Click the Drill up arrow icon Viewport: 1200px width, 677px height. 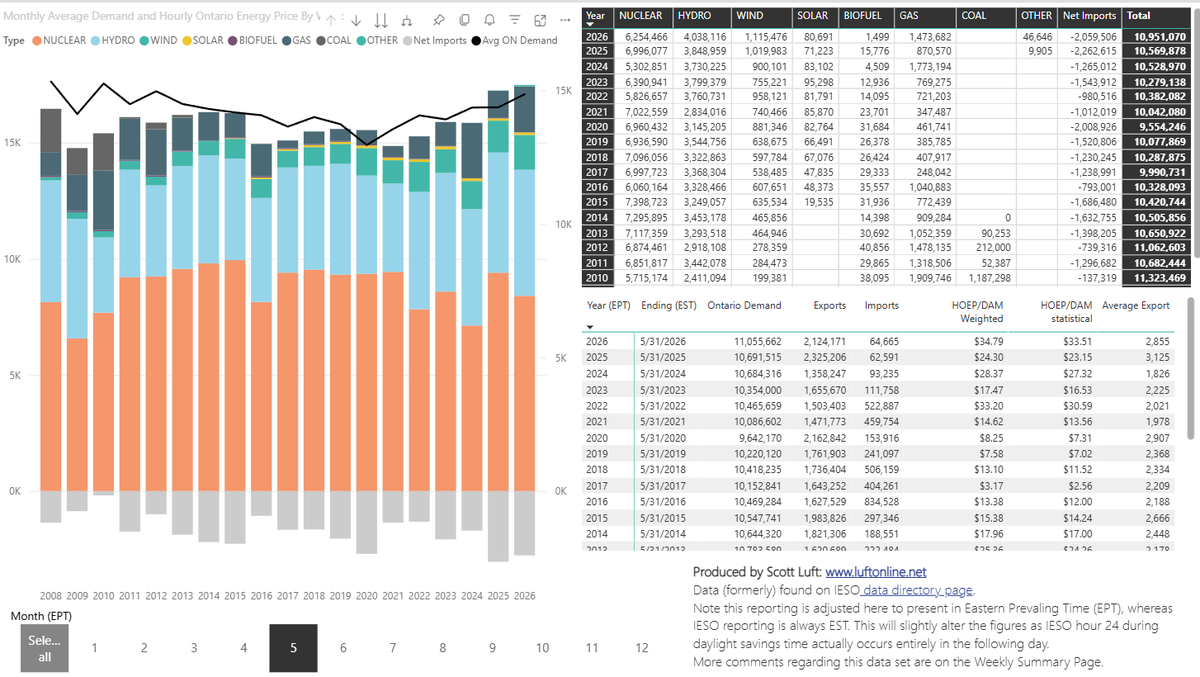click(333, 20)
